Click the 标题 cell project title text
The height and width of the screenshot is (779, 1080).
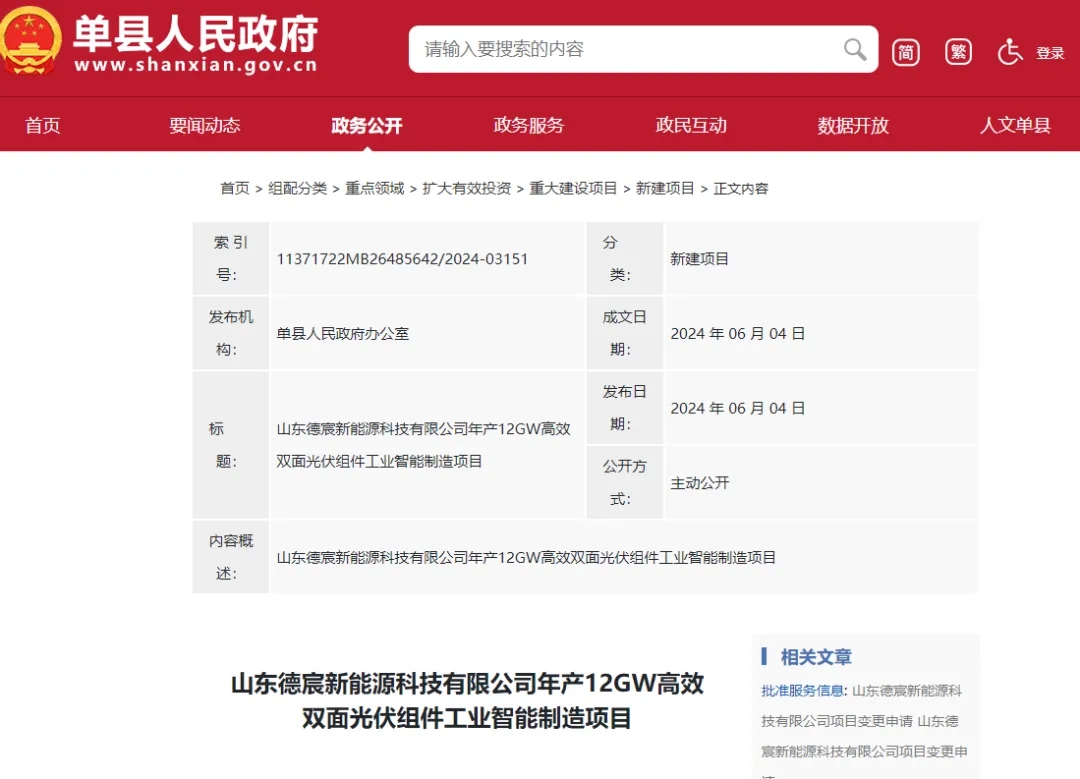[x=424, y=445]
